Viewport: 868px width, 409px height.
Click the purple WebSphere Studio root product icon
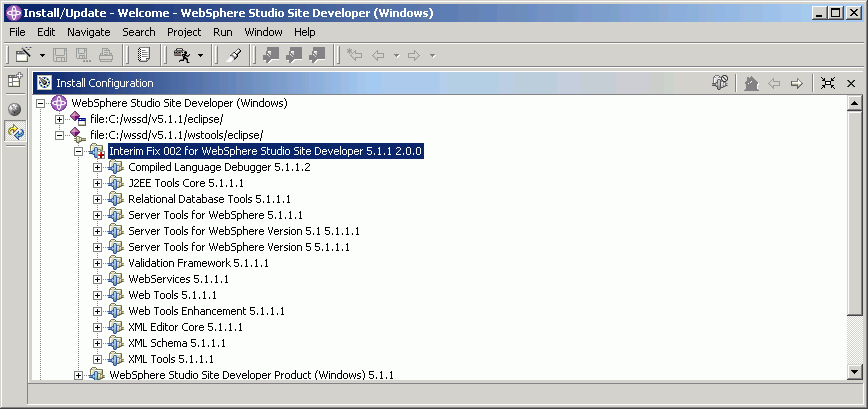(x=58, y=103)
